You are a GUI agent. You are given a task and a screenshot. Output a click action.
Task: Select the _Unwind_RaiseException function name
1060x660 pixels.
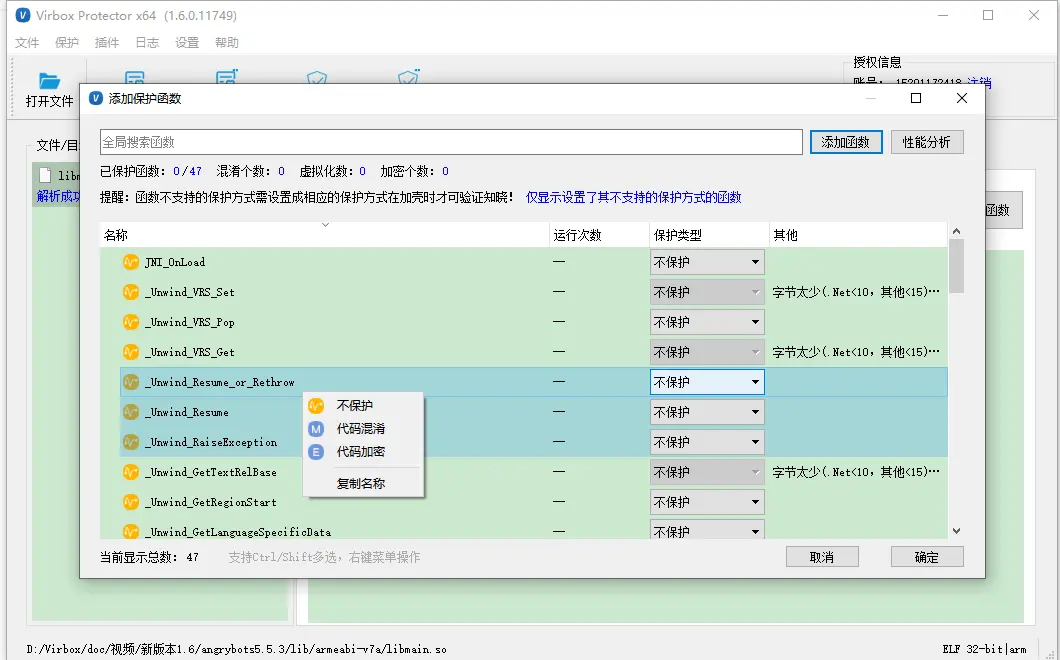click(212, 442)
